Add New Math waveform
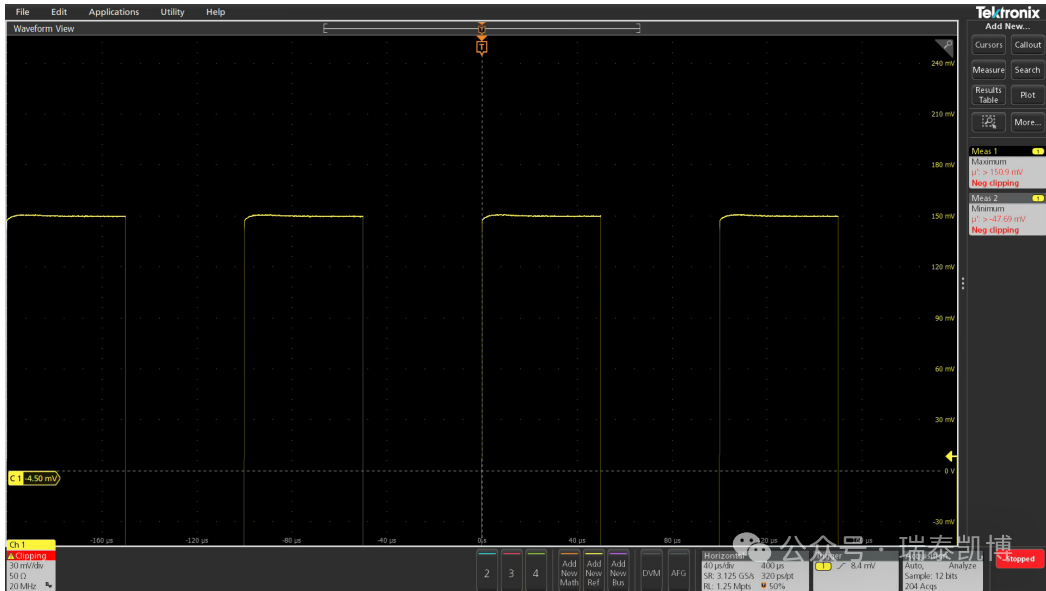Viewport: 1046px width, 591px height. point(569,571)
